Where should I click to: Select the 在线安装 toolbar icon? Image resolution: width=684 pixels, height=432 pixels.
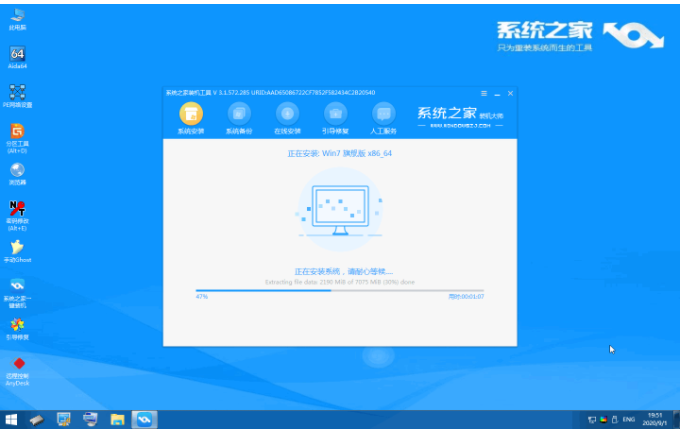click(x=287, y=116)
